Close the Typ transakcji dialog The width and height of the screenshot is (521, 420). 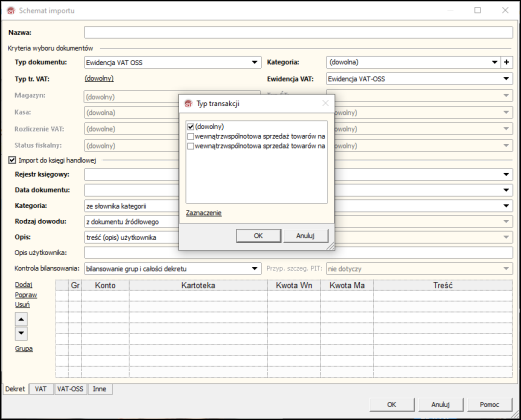coord(325,104)
